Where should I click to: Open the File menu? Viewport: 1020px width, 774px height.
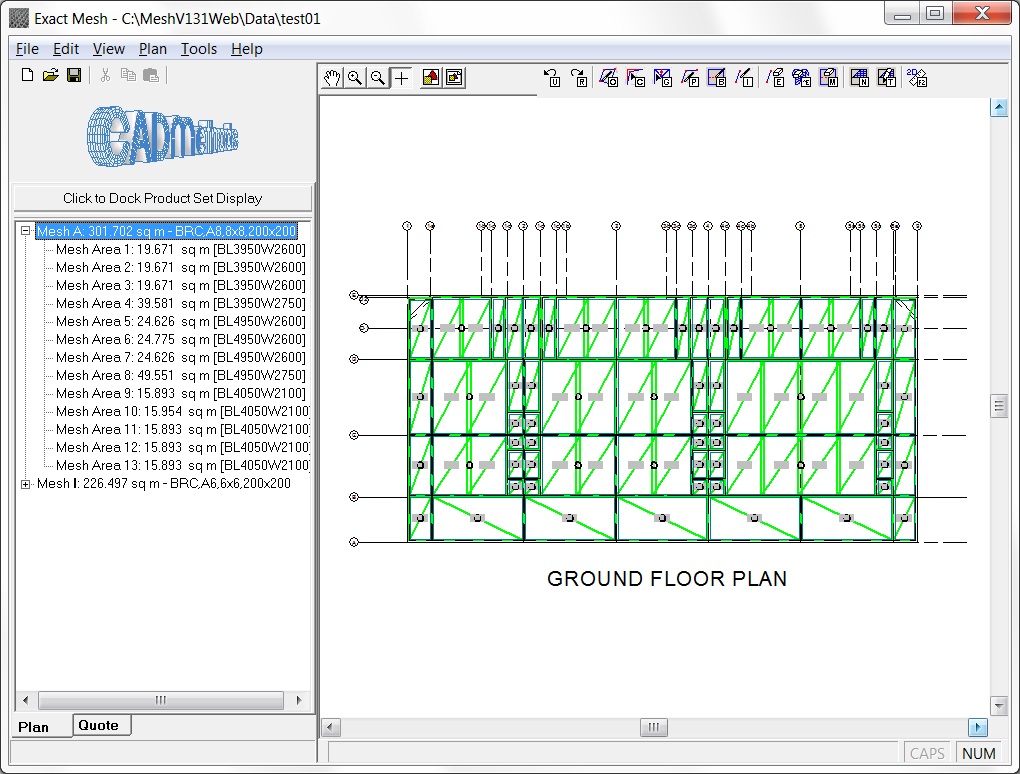pos(27,49)
